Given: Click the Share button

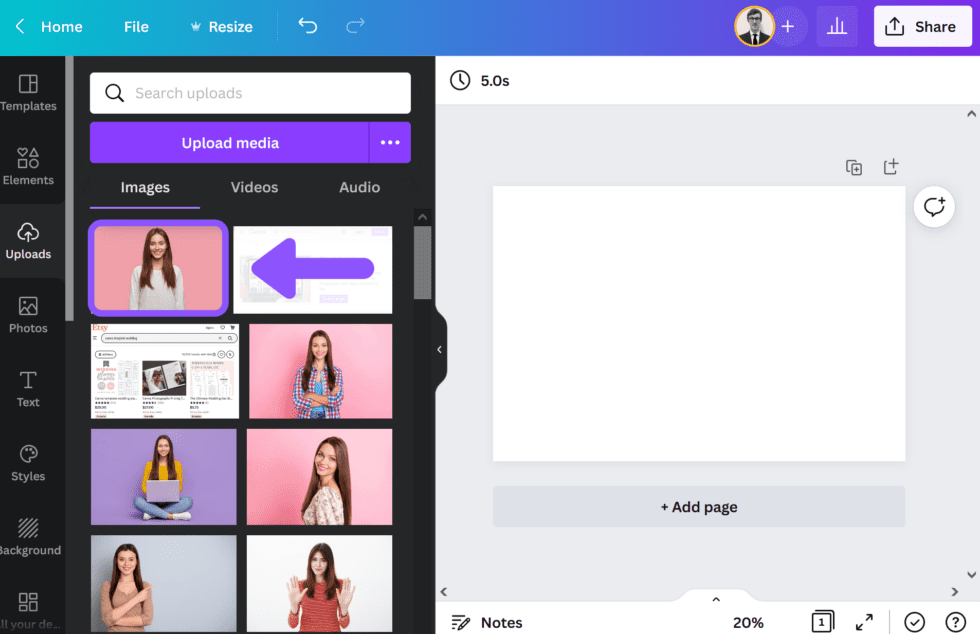Looking at the screenshot, I should tap(922, 26).
